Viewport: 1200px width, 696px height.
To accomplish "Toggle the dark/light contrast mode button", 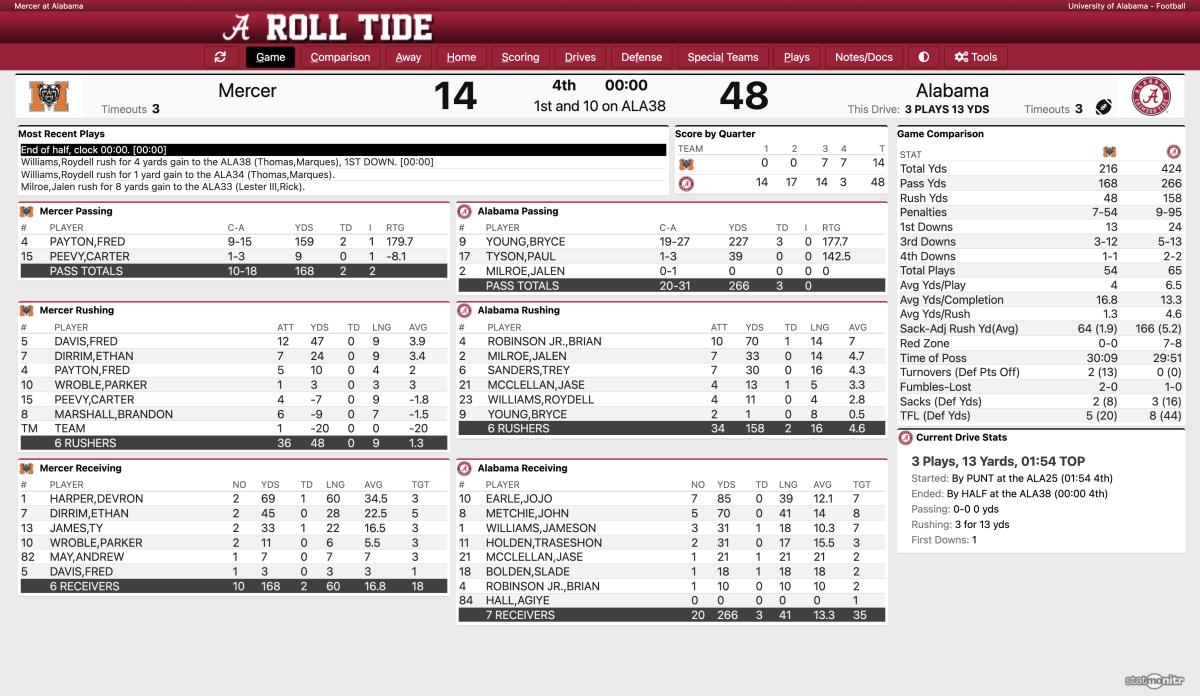I will point(923,57).
